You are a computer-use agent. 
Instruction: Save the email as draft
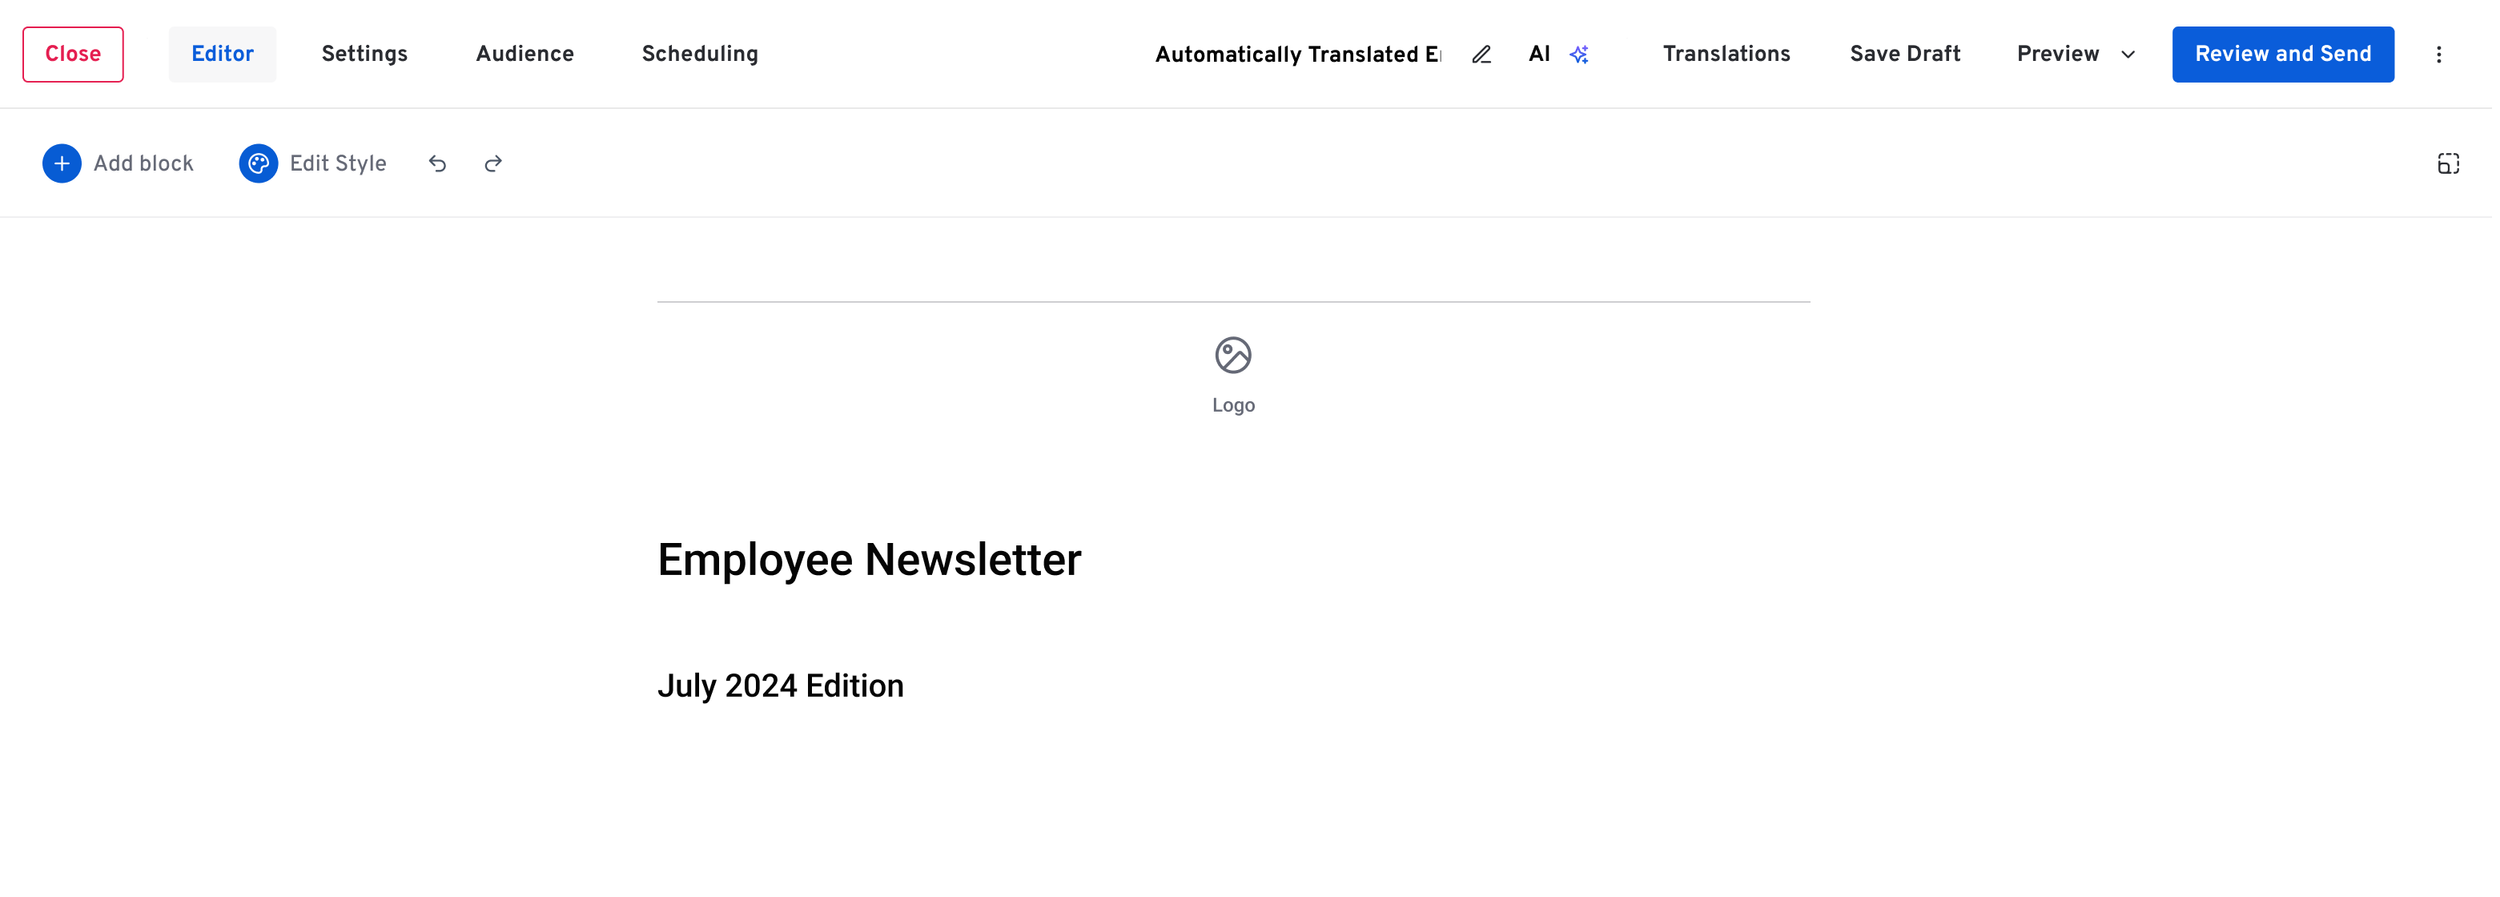click(1904, 55)
